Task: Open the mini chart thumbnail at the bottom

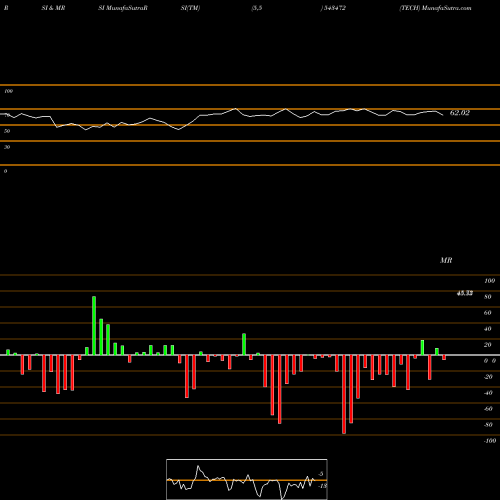Action: pos(247,479)
